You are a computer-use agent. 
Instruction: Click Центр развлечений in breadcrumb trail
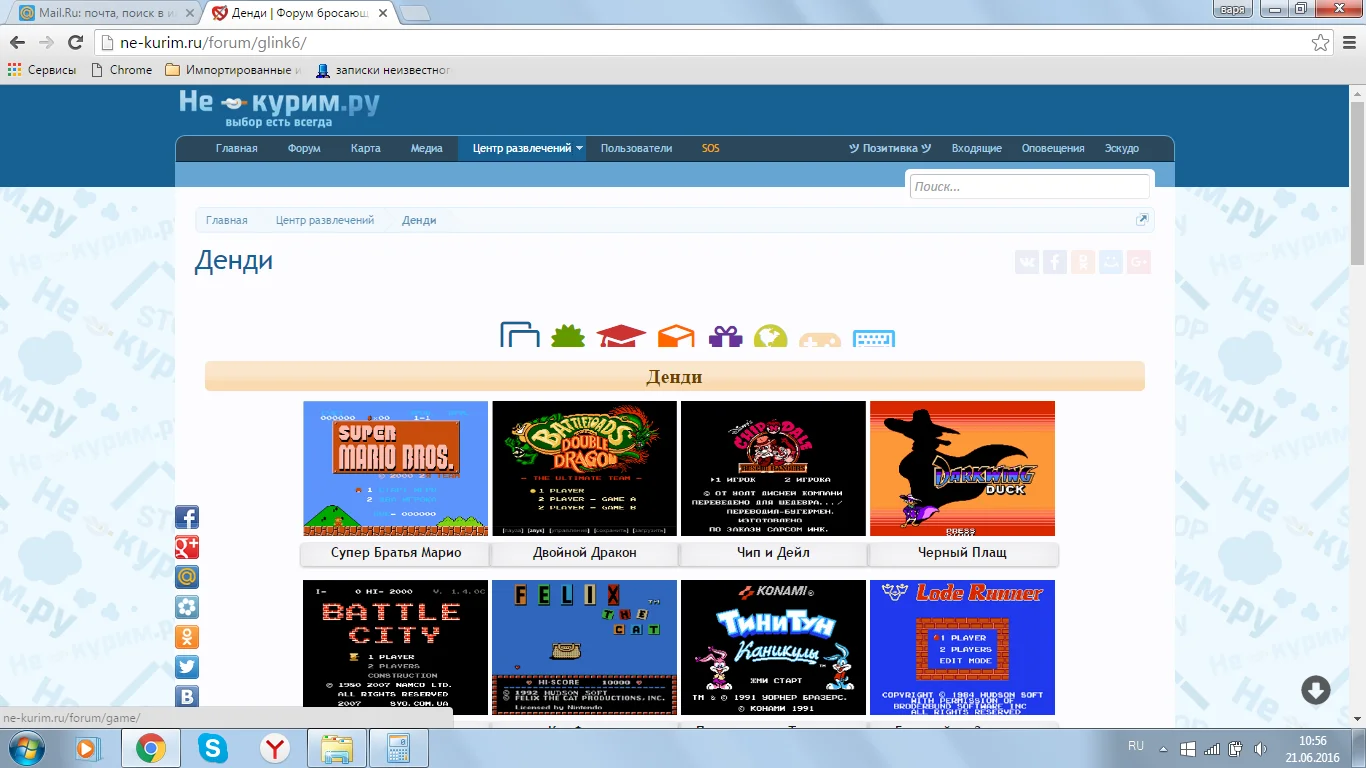(x=325, y=220)
